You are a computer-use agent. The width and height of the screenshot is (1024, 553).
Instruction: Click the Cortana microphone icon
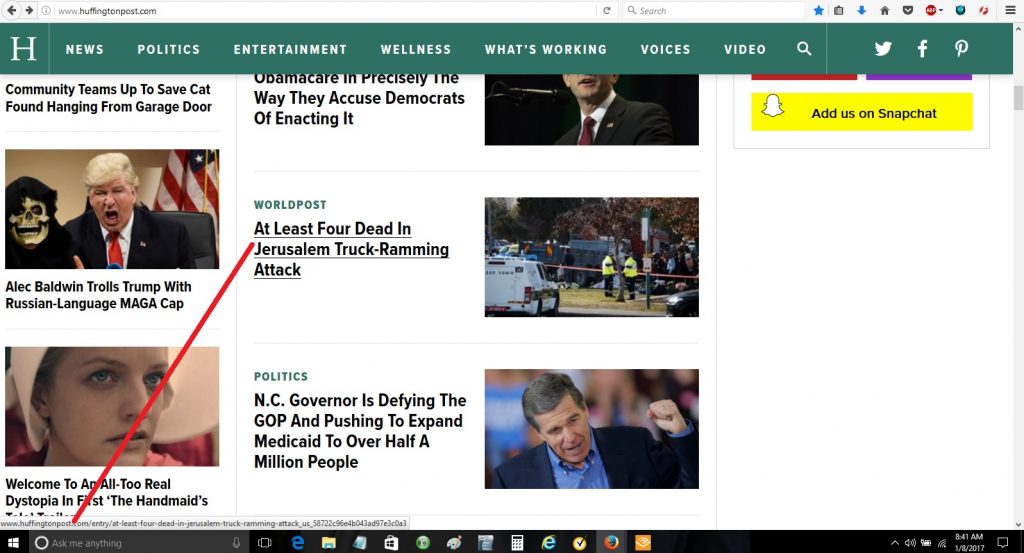236,543
